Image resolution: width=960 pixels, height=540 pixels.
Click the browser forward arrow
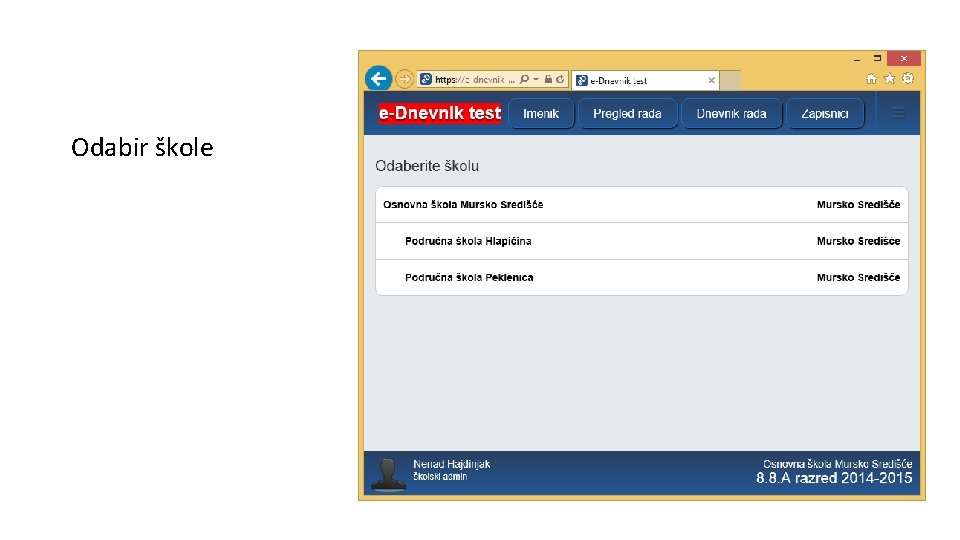point(404,79)
